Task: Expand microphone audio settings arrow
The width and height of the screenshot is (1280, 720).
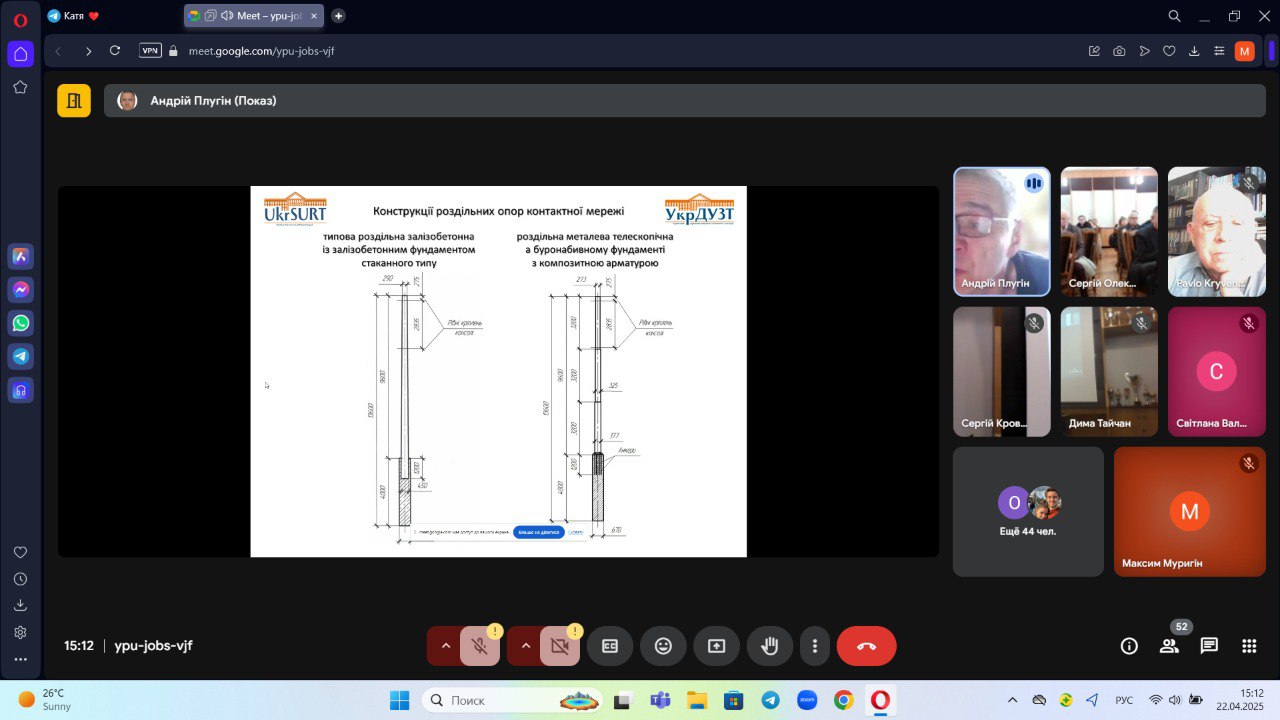Action: point(446,646)
